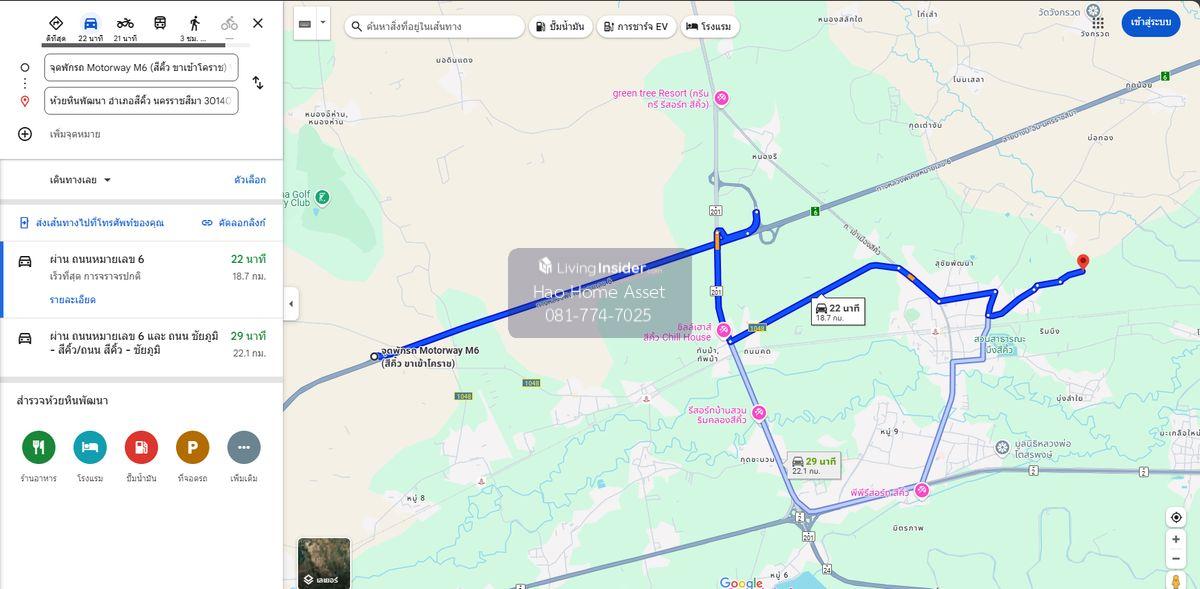Toggle the EV charging filter chip

635,27
